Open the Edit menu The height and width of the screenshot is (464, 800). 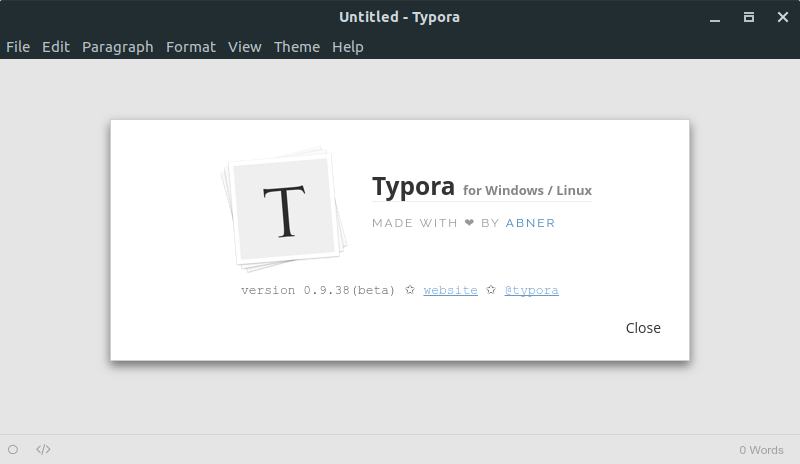coord(56,47)
